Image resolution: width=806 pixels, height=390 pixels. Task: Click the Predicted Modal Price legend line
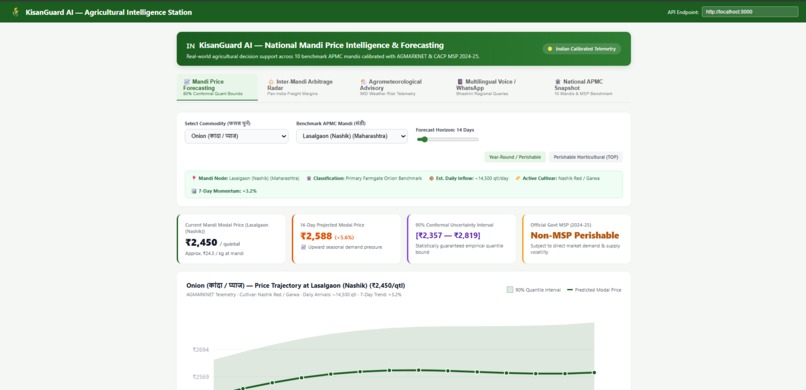tap(570, 290)
